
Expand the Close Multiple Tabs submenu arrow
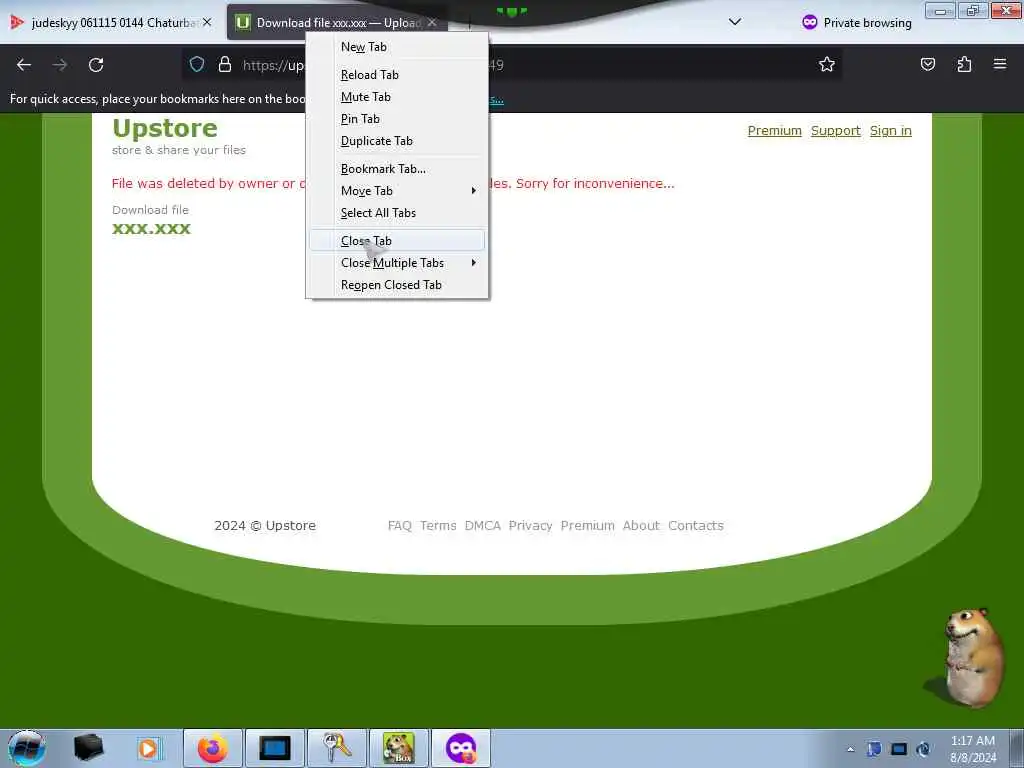point(473,263)
